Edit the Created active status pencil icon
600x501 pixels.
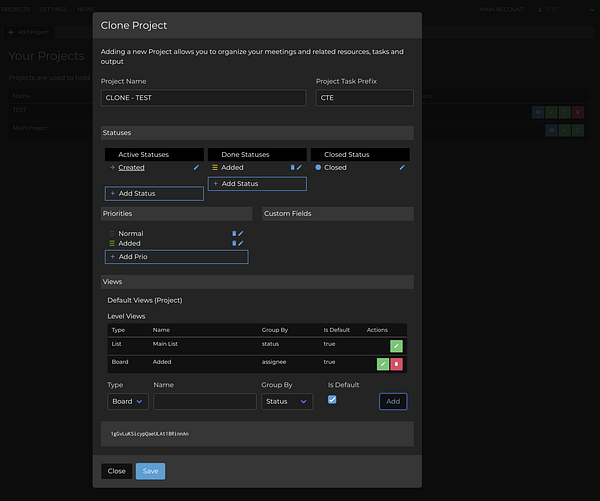pyautogui.click(x=197, y=168)
